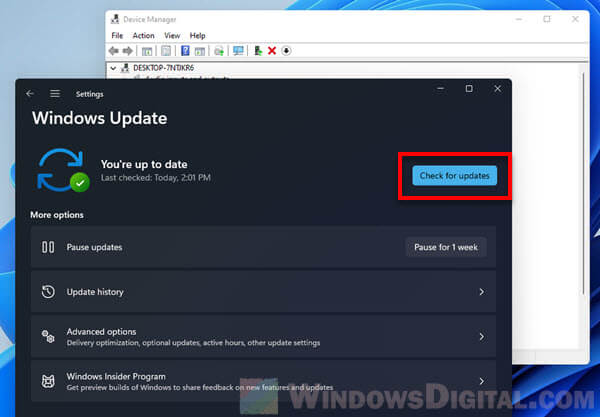This screenshot has width=600, height=417.
Task: Click the "More options" heading
Action: tap(57, 215)
